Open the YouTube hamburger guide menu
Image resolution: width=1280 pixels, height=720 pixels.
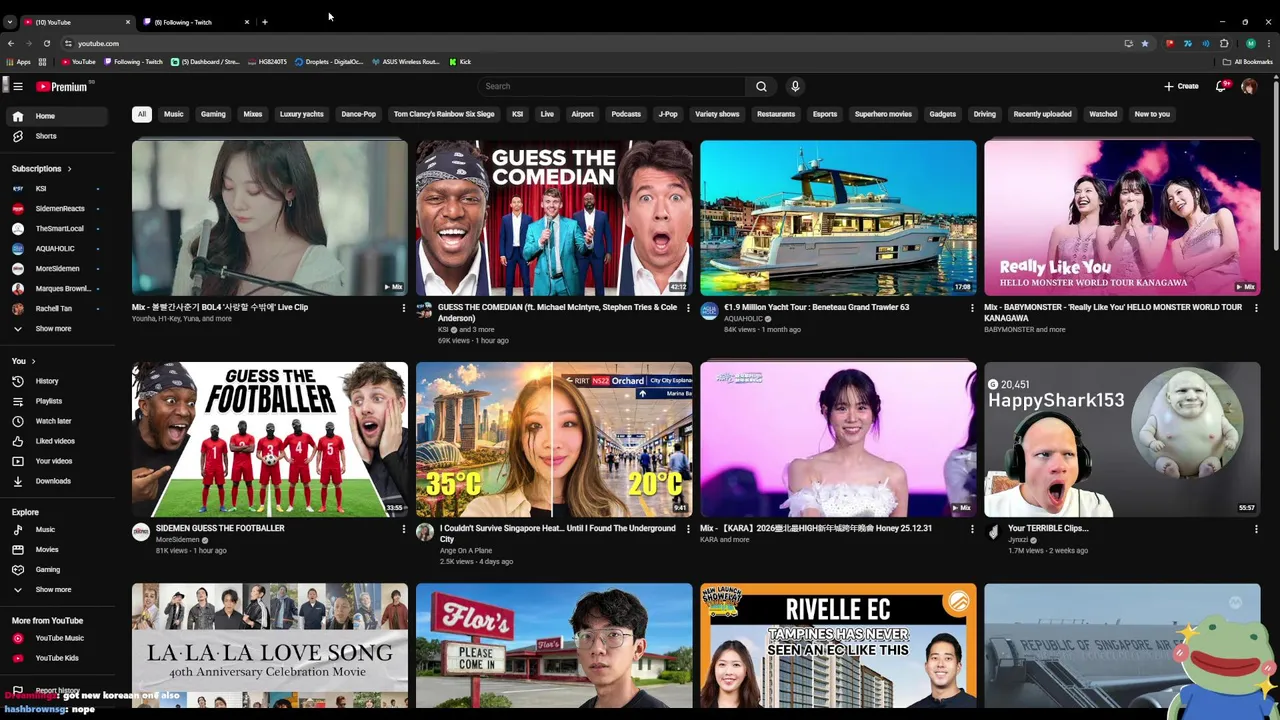coord(17,87)
